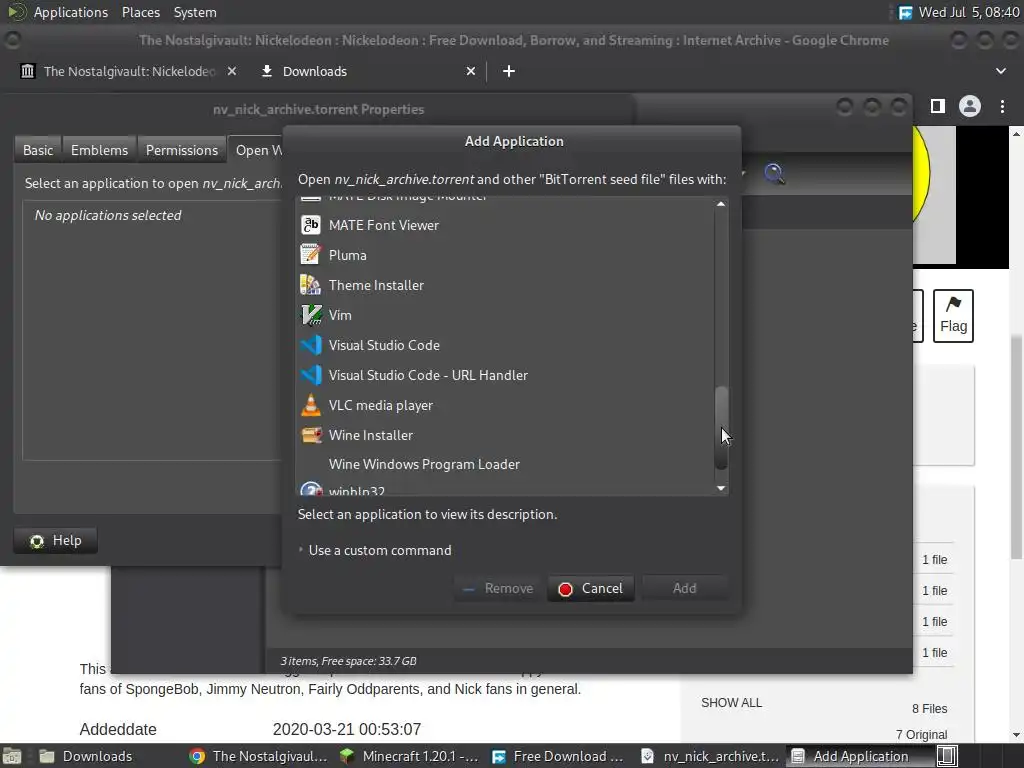Select MATE Font Viewer icon in the list
Viewport: 1024px width, 768px height.
pyautogui.click(x=311, y=225)
